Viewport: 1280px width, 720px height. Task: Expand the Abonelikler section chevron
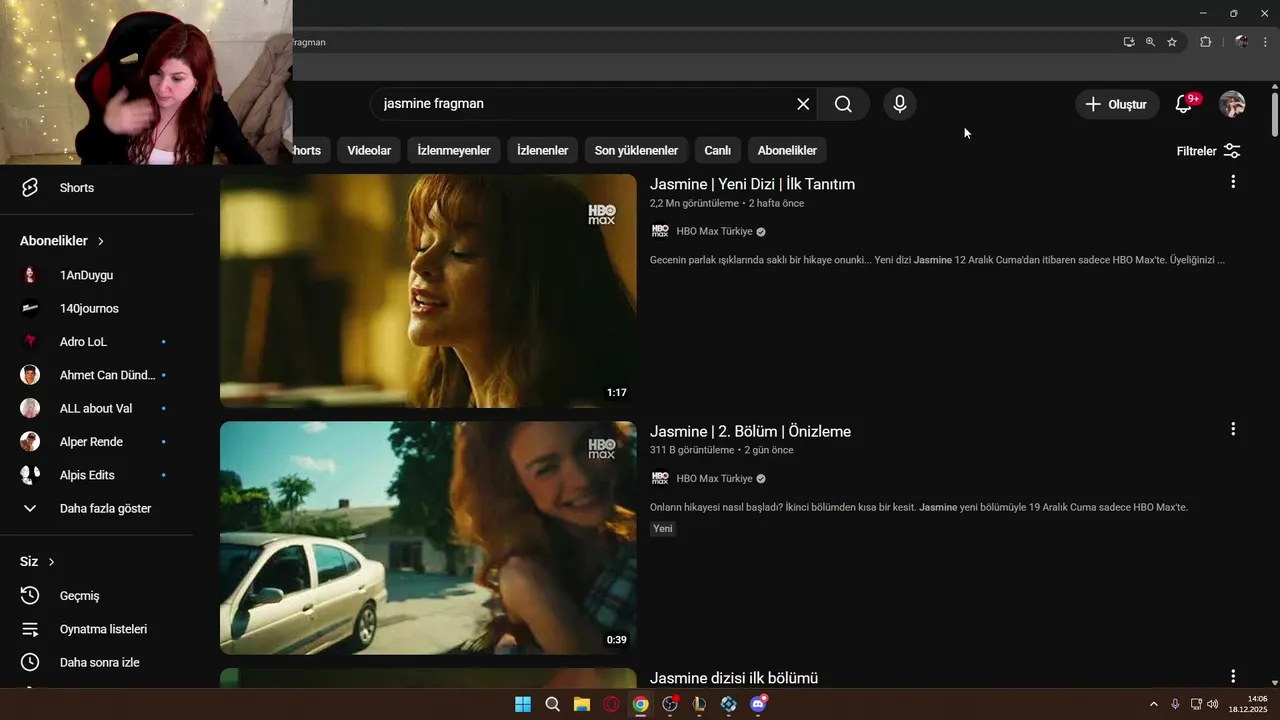[x=101, y=241]
